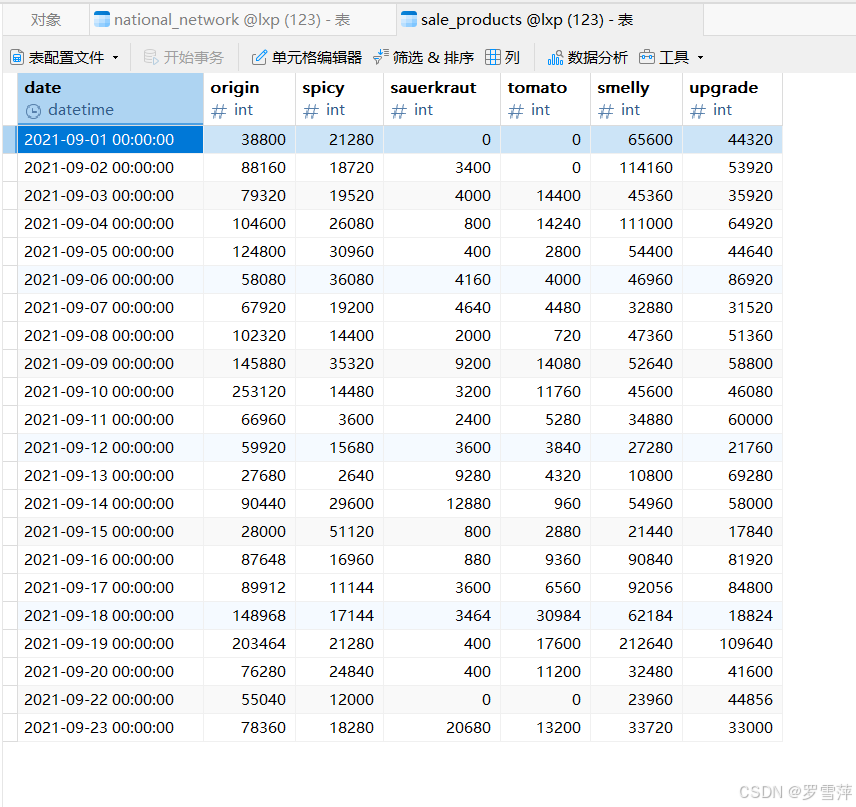Select upgrade value 86920
This screenshot has width=856, height=807.
click(732, 279)
